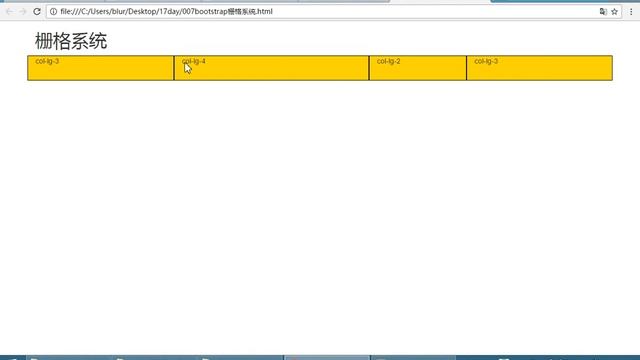640x360 pixels.
Task: Click the 栅格系统 heading
Action: coord(71,41)
